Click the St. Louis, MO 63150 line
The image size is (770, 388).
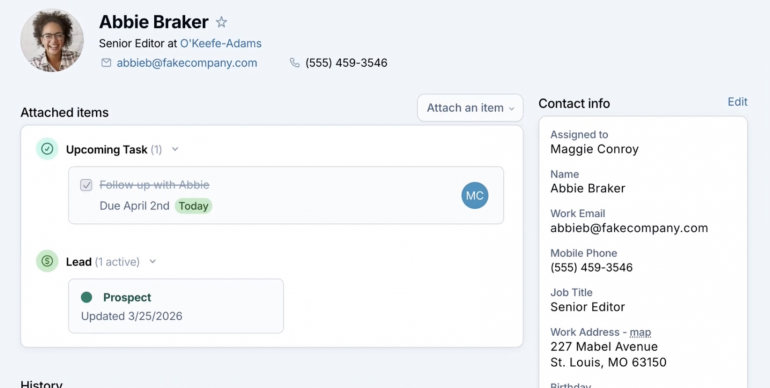(x=608, y=362)
